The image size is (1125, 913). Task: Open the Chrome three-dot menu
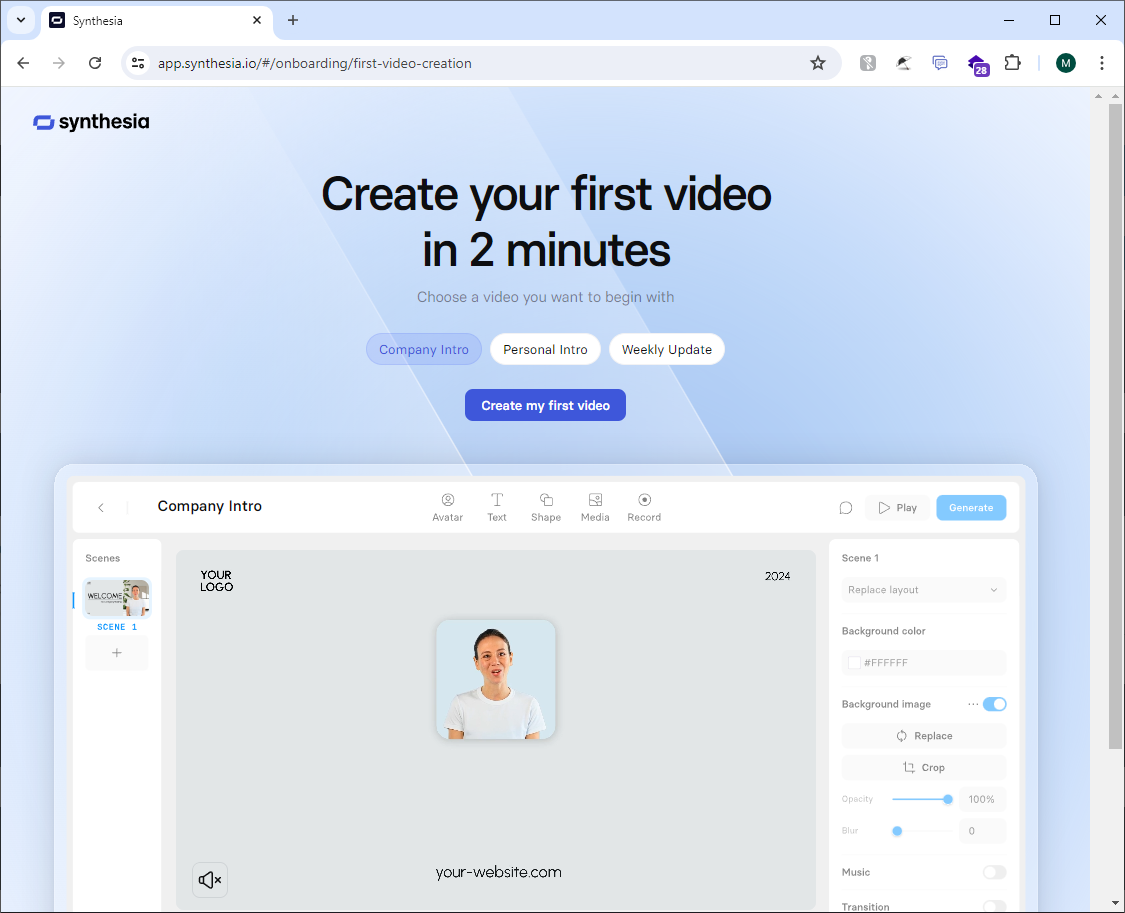click(1101, 63)
